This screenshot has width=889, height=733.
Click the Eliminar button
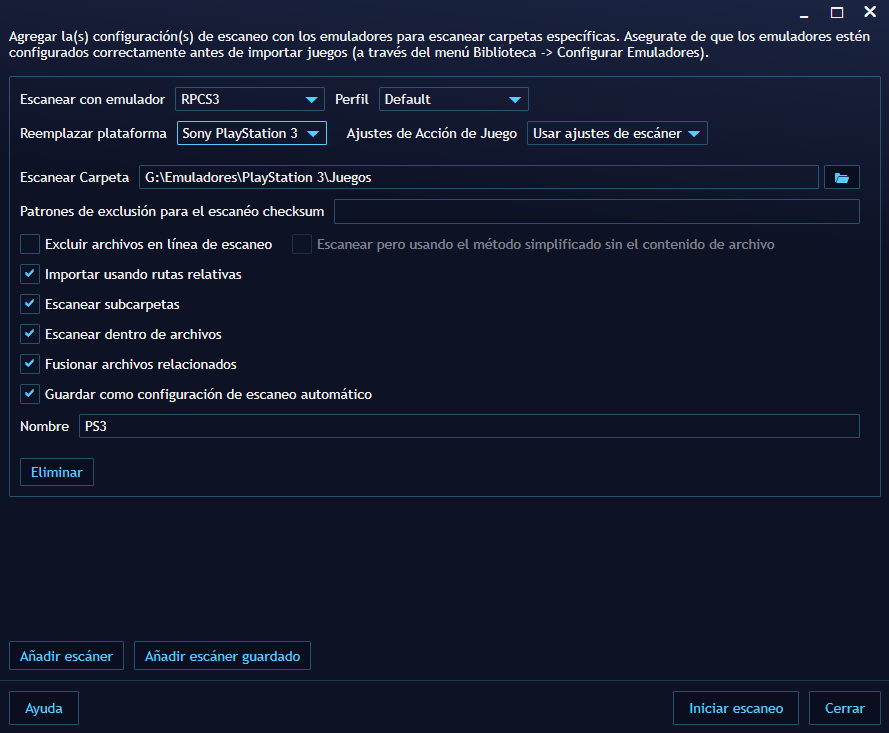click(57, 472)
